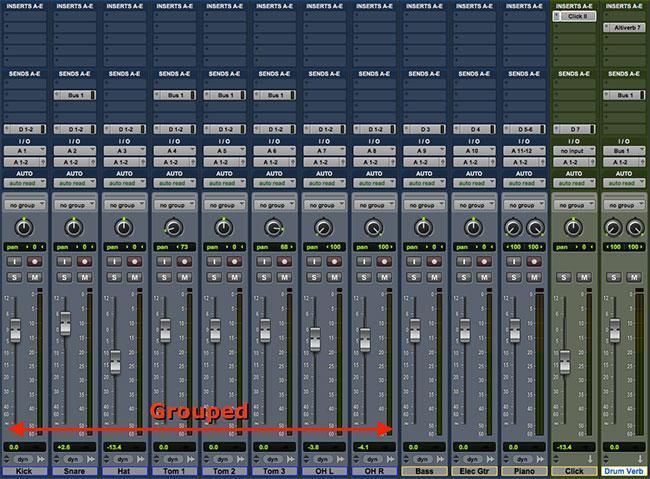Solo the Kick track
This screenshot has width=650, height=479.
pos(15,275)
